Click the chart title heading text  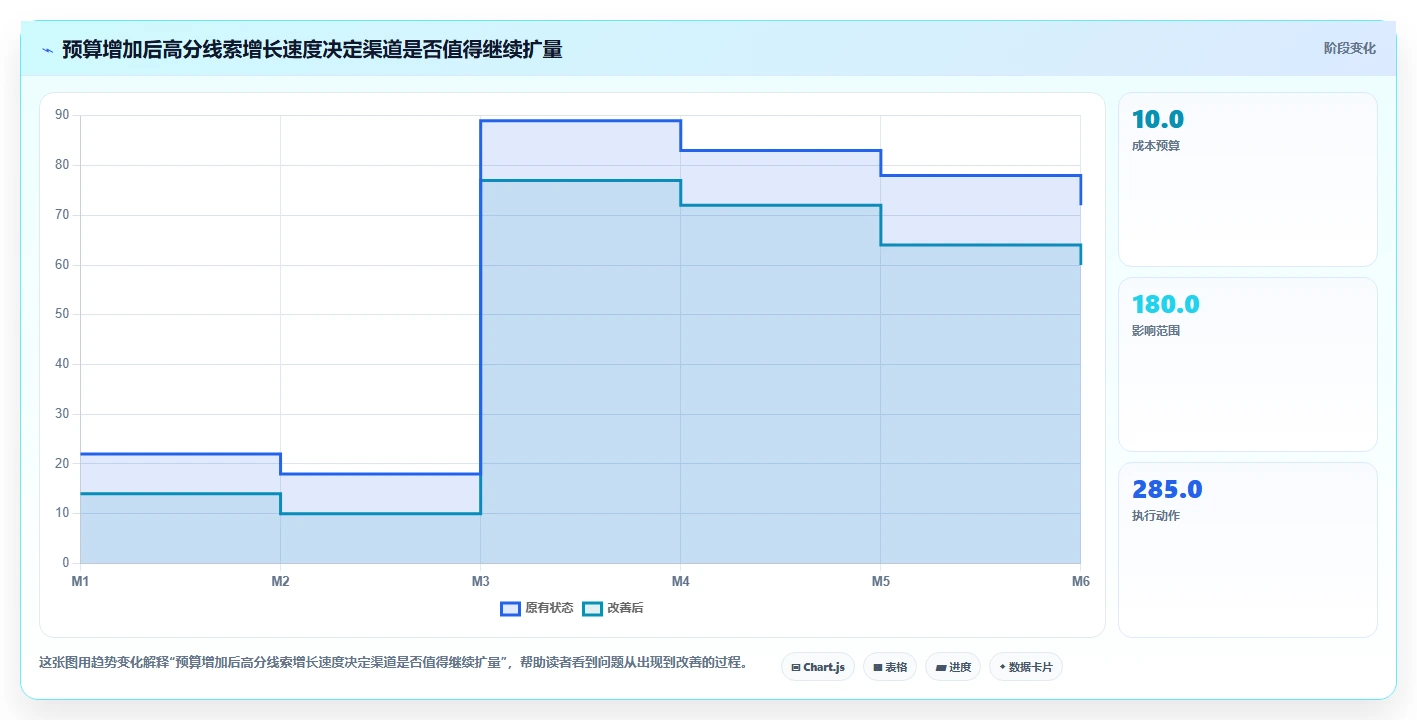tap(312, 49)
